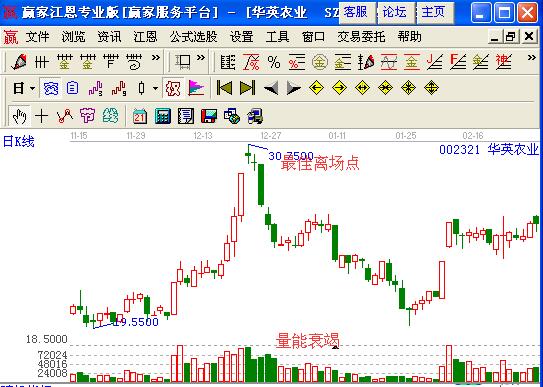543x387 pixels.
Task: Open the calculator icon
Action: pos(163,116)
